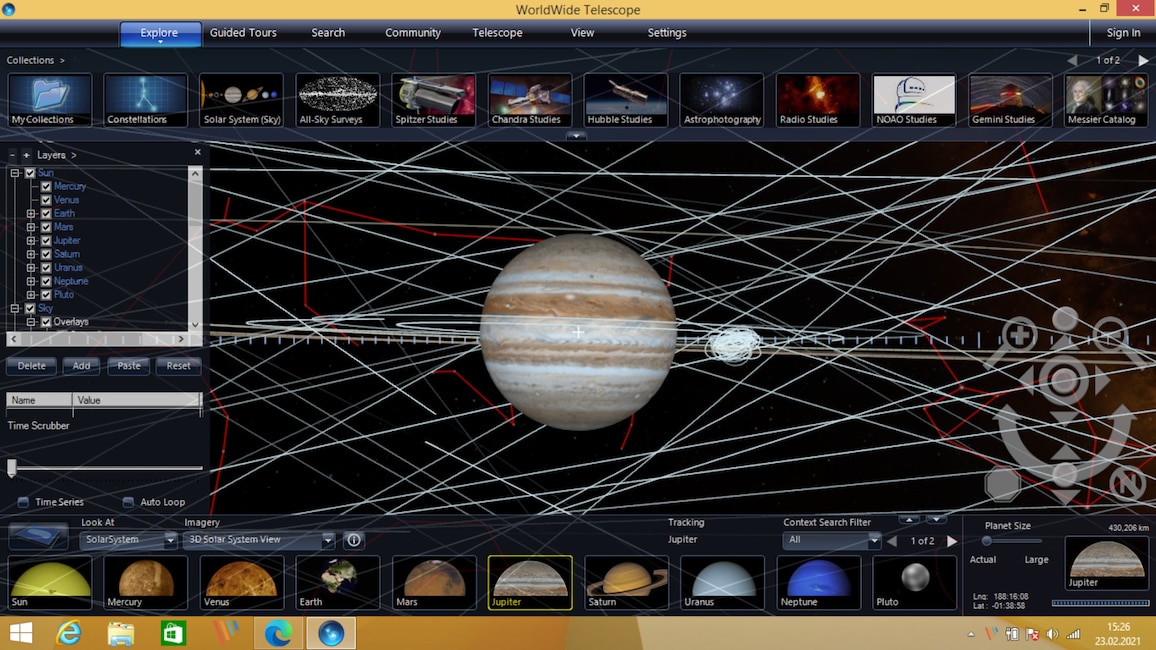
Task: Select Mars planet thumbnail
Action: tap(434, 583)
